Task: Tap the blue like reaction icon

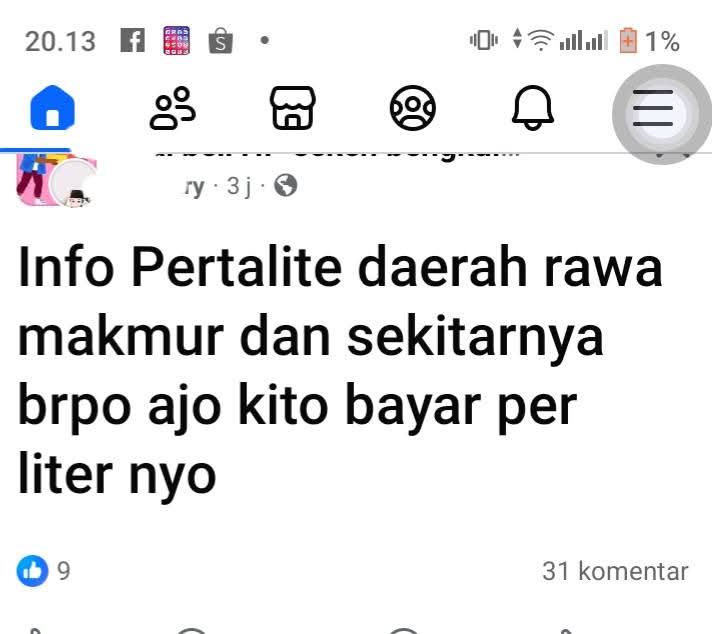Action: coord(32,570)
